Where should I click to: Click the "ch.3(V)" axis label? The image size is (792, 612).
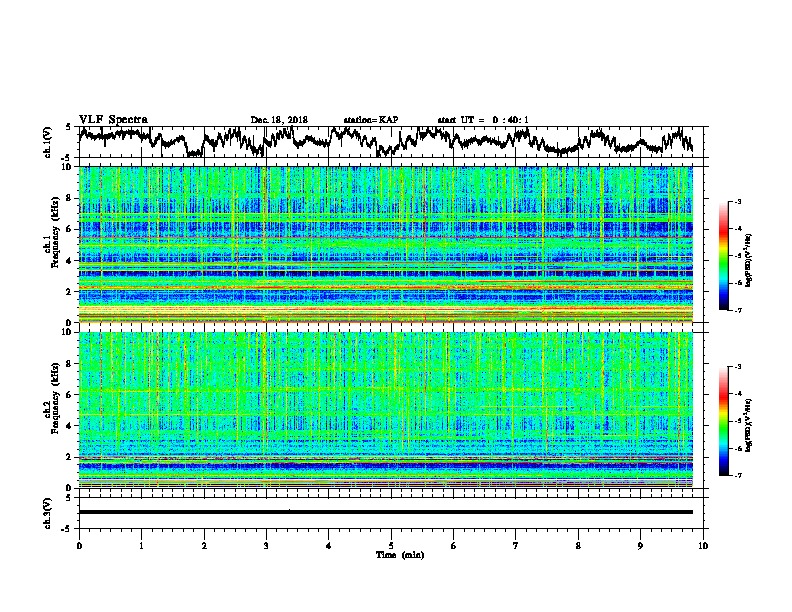[x=48, y=513]
